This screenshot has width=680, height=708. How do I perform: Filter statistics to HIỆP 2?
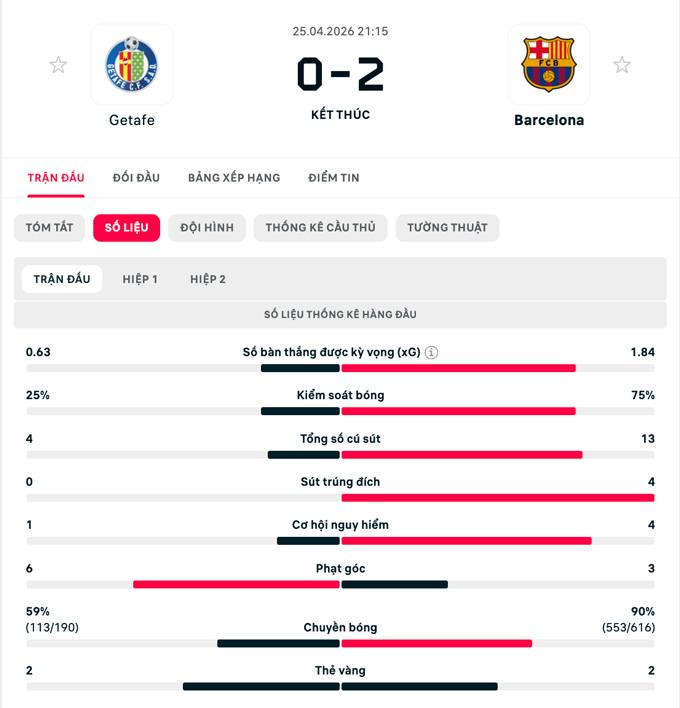click(208, 279)
